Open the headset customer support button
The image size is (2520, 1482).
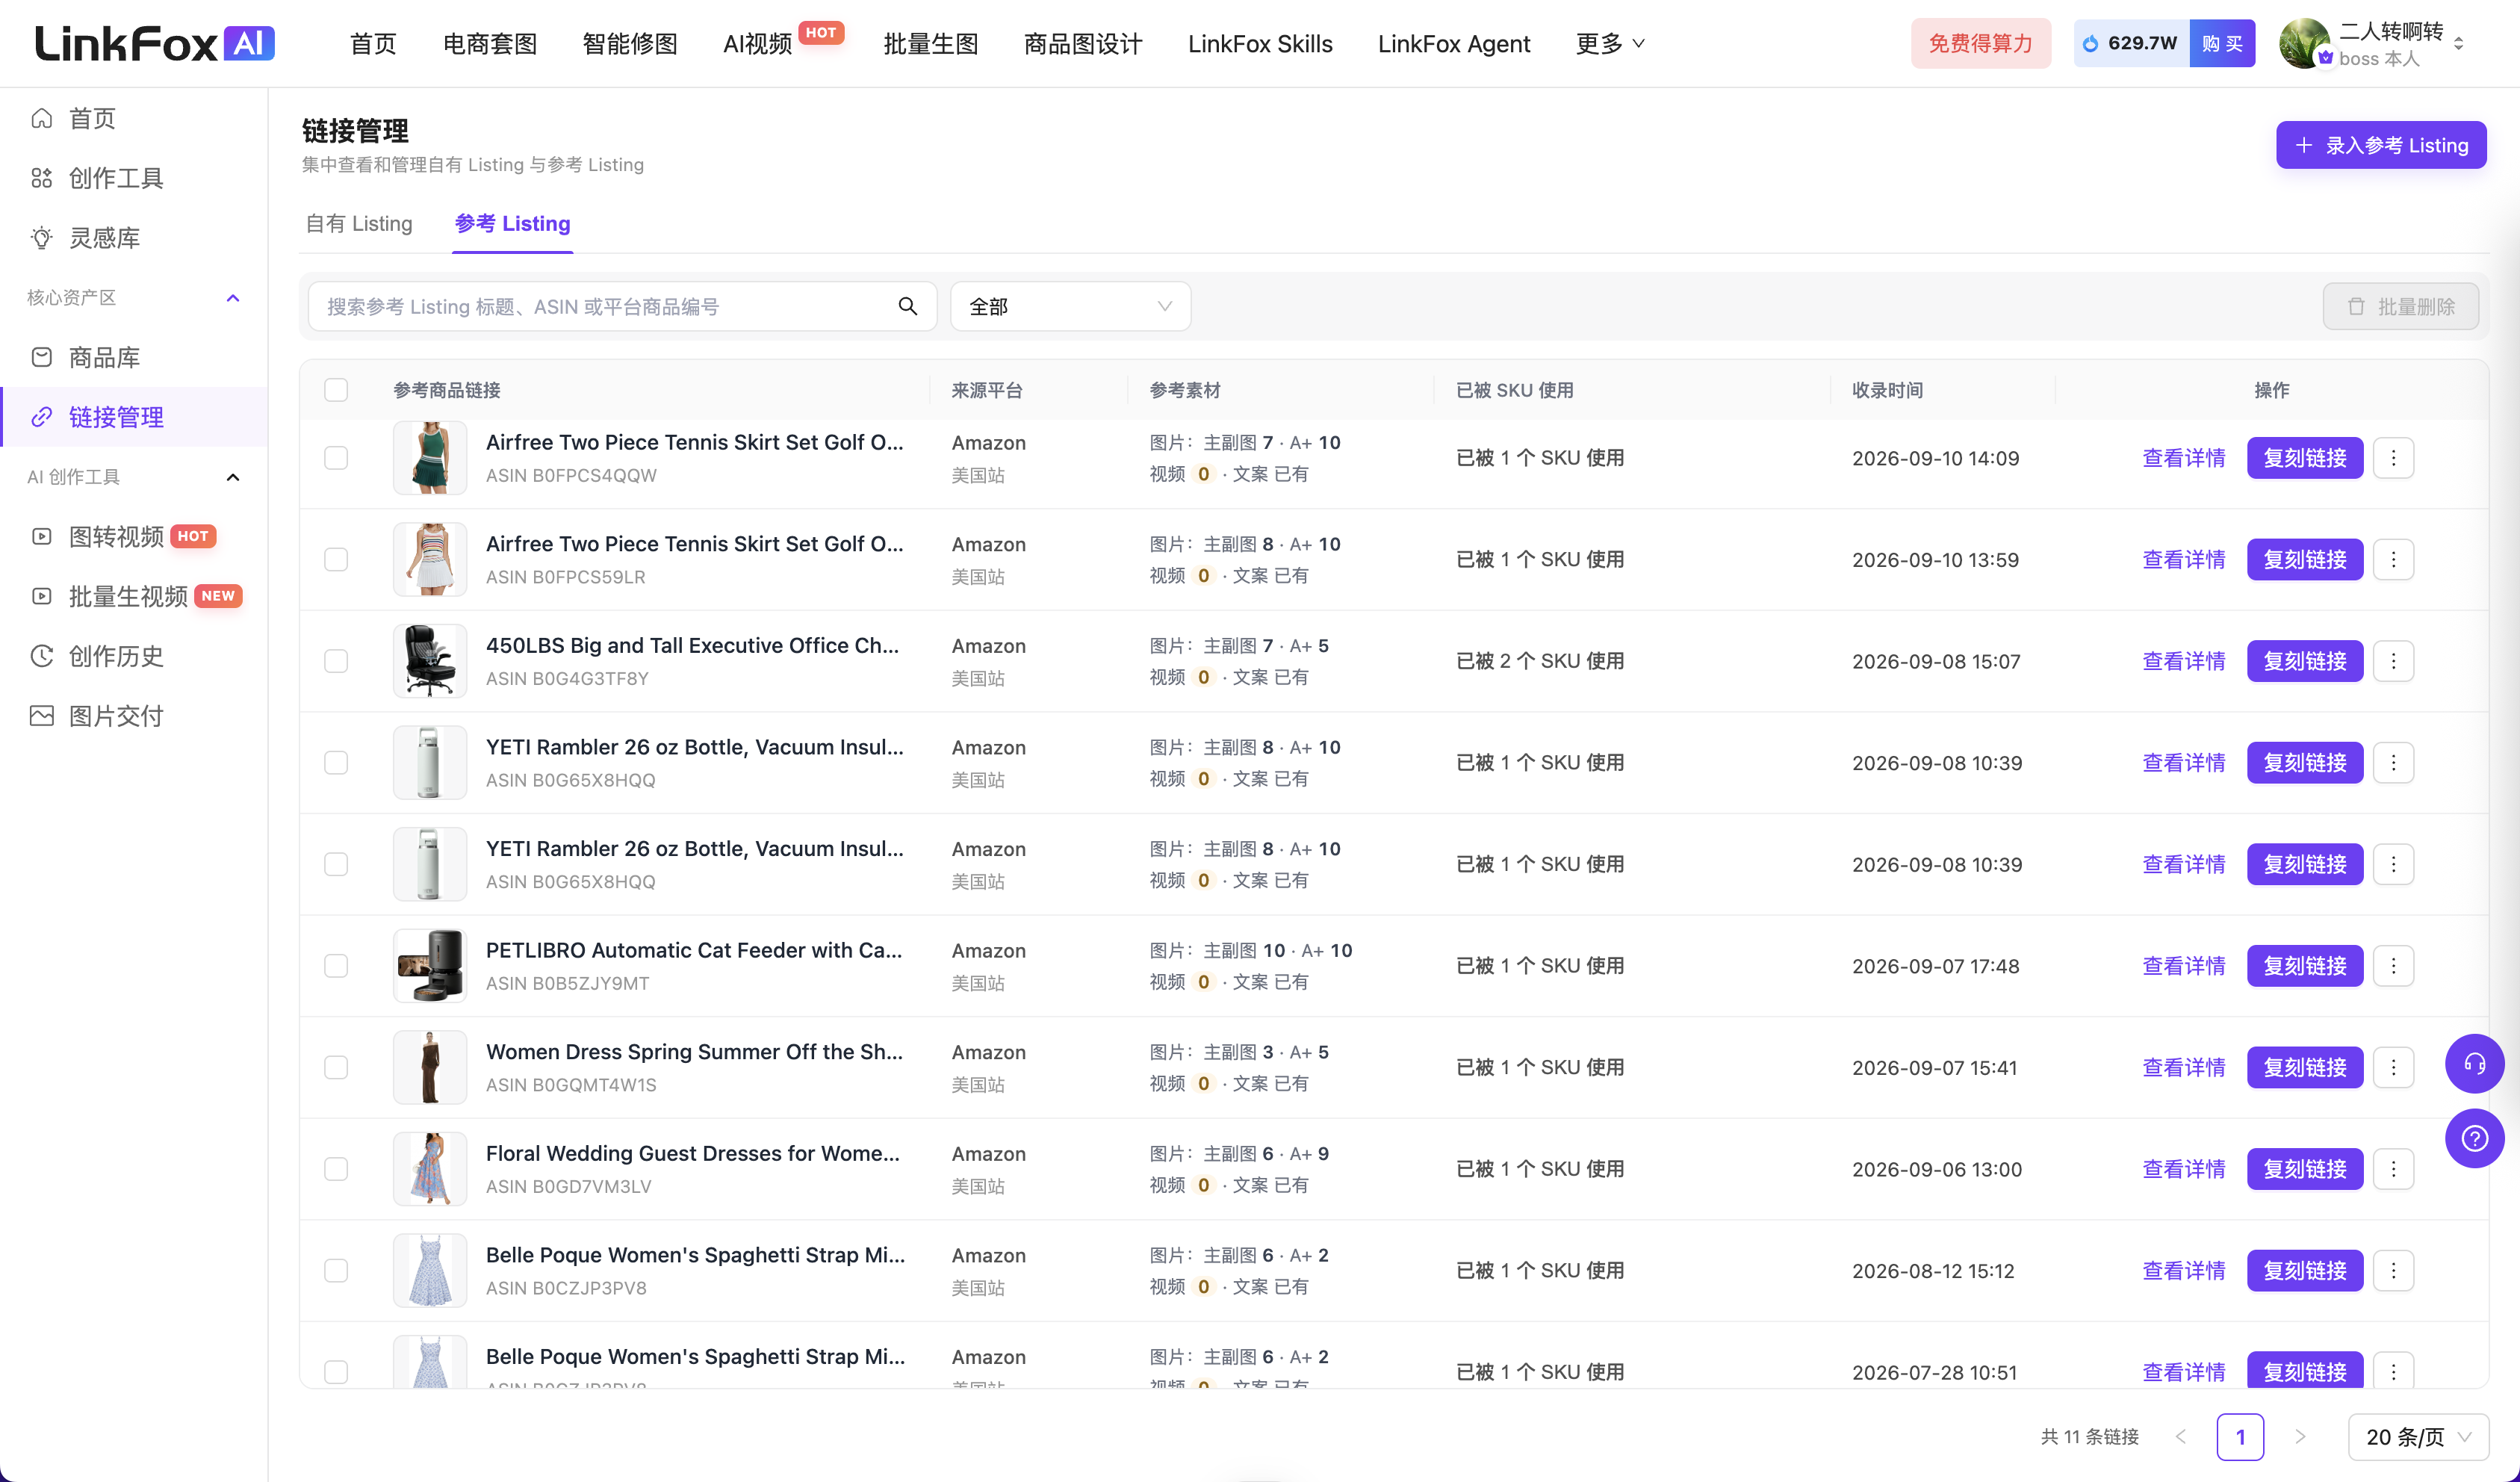coord(2474,1063)
